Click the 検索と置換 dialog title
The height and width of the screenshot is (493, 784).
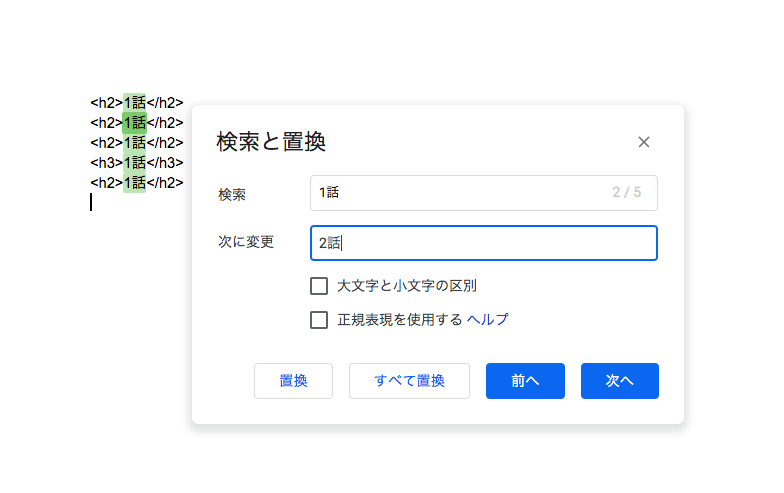[271, 142]
